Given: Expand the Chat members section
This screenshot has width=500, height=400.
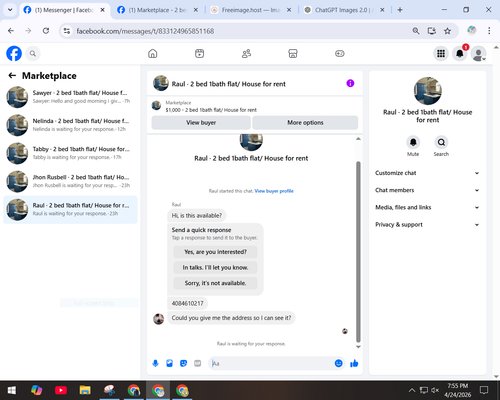Looking at the screenshot, I should click(427, 190).
